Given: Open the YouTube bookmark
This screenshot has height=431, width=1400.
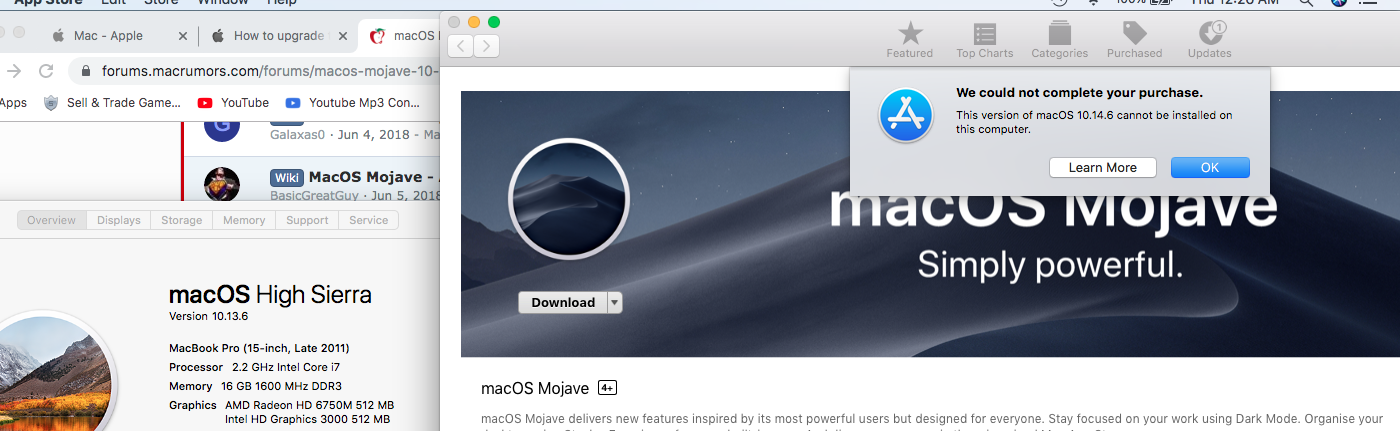Looking at the screenshot, I should [x=233, y=102].
